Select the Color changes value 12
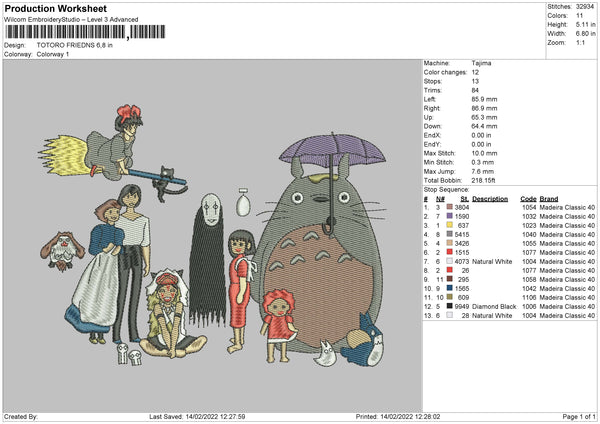The height and width of the screenshot is (424, 600). coord(475,72)
